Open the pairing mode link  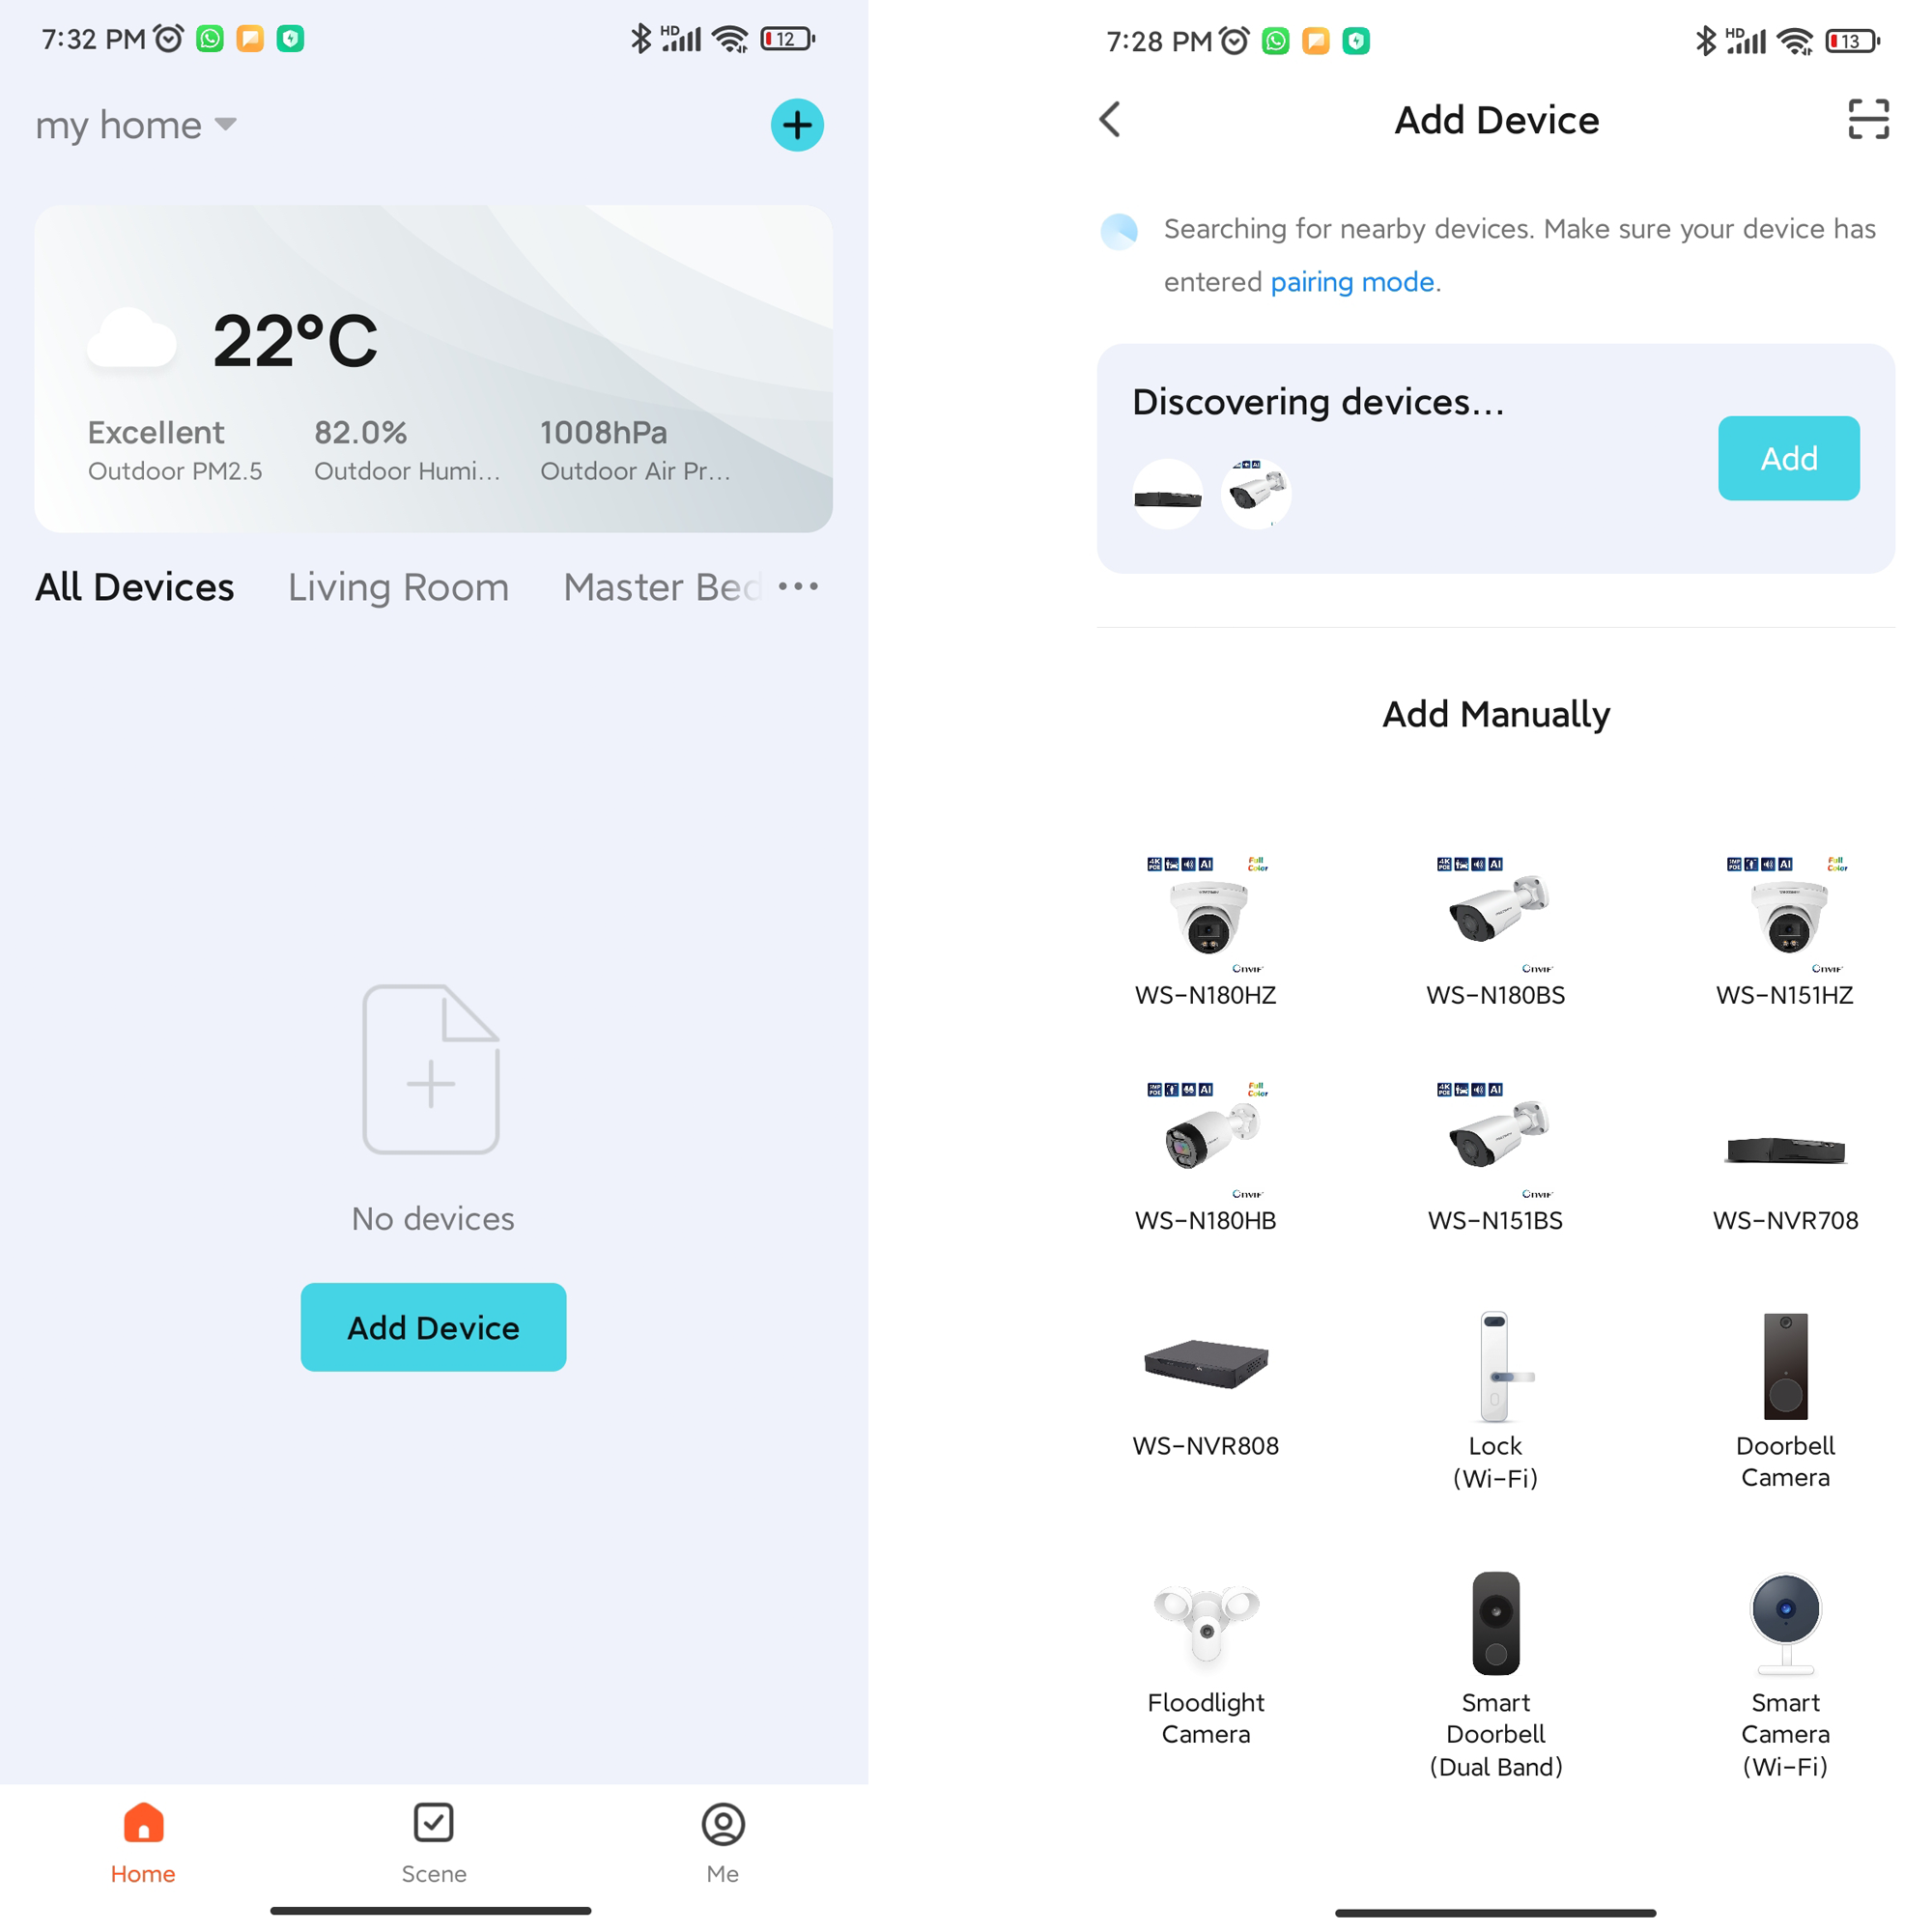[1352, 282]
